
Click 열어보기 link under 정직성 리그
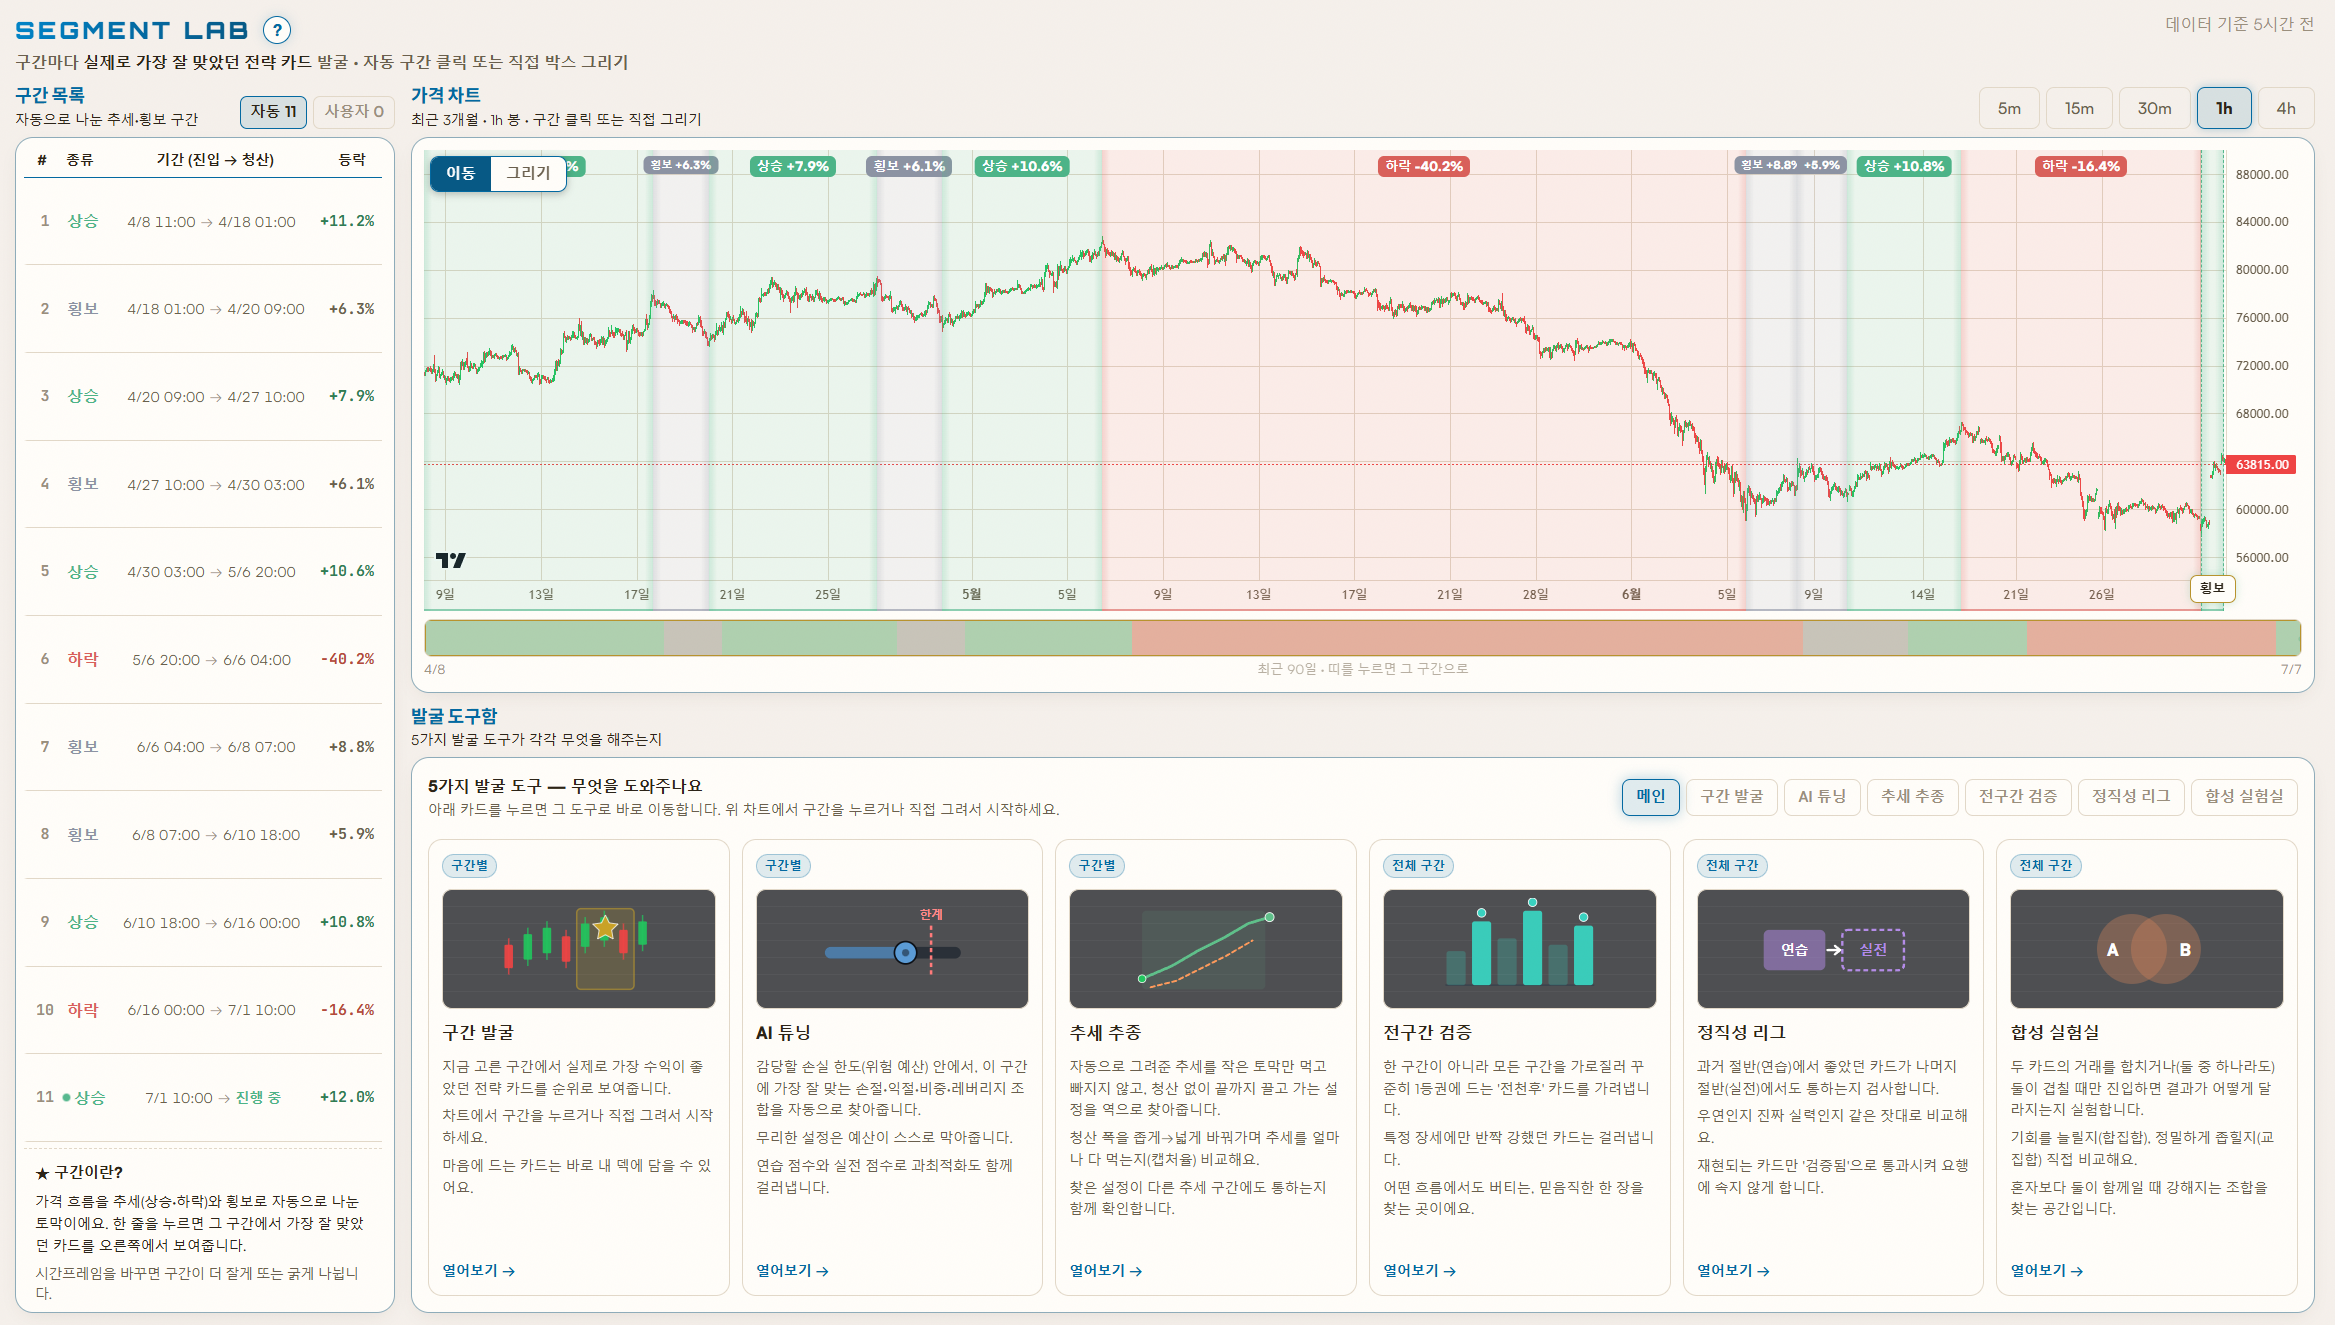(x=1733, y=1271)
